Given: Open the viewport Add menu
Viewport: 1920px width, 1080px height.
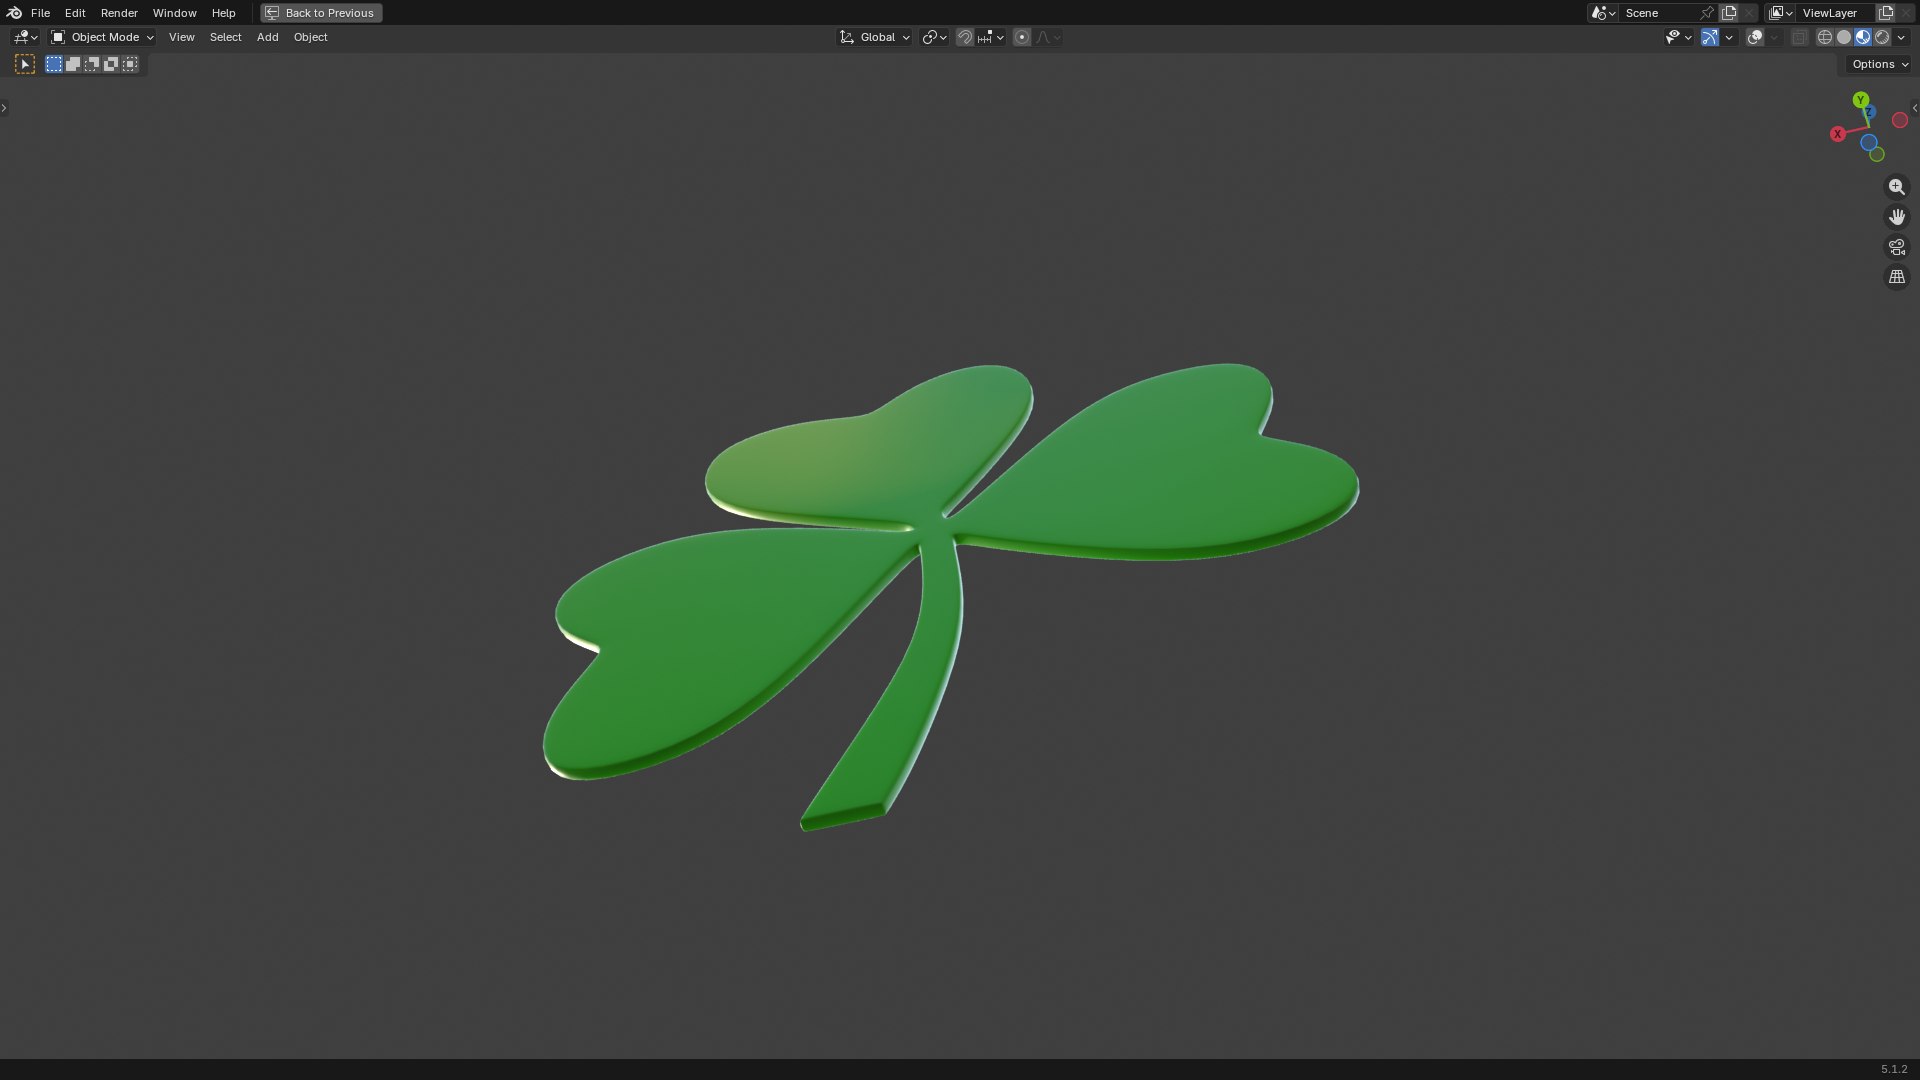Looking at the screenshot, I should tap(267, 37).
